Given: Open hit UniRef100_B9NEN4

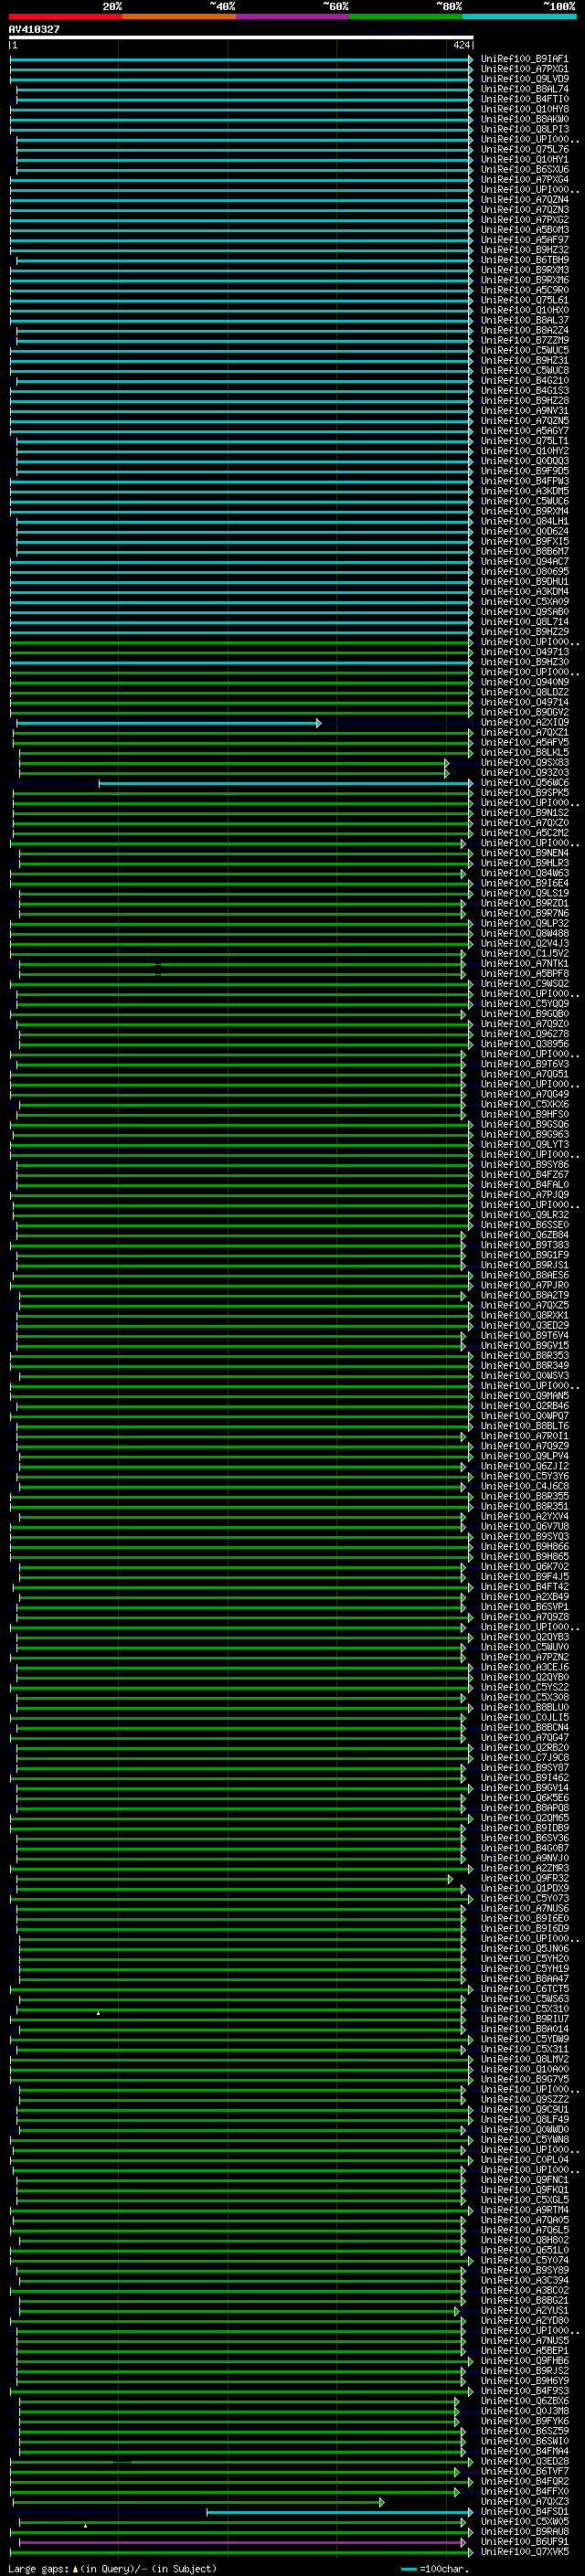Looking at the screenshot, I should tap(525, 853).
